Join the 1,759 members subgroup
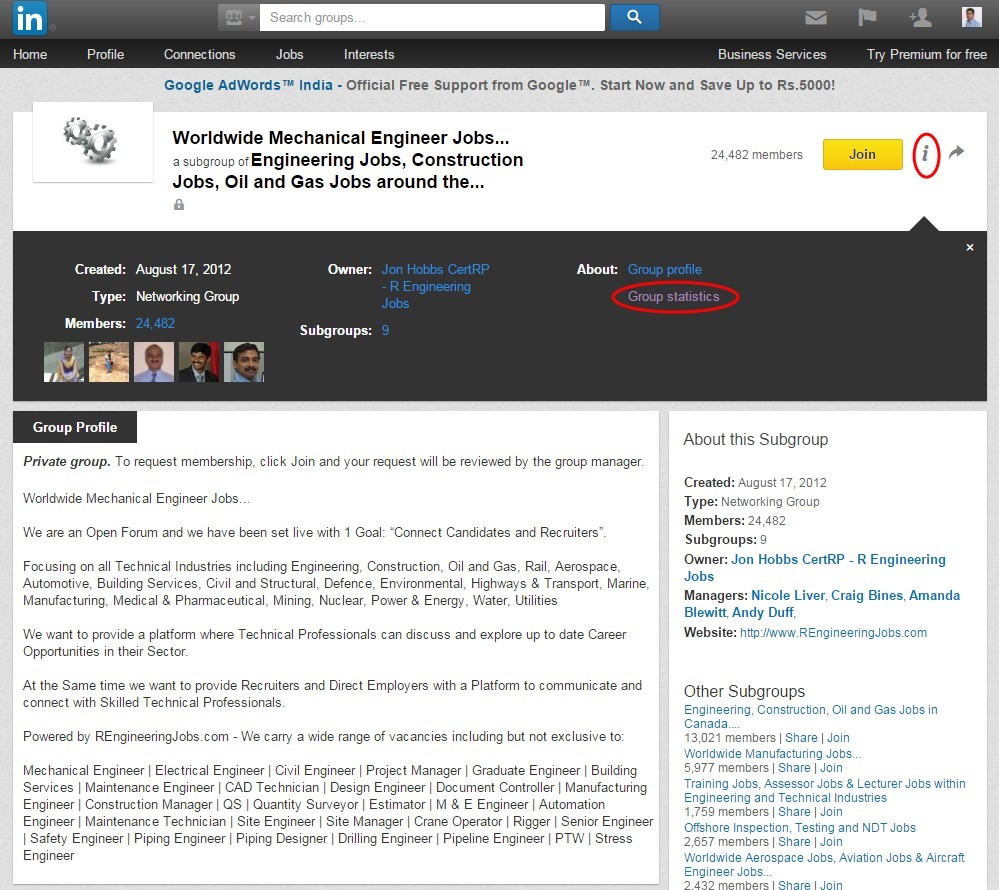 (831, 812)
